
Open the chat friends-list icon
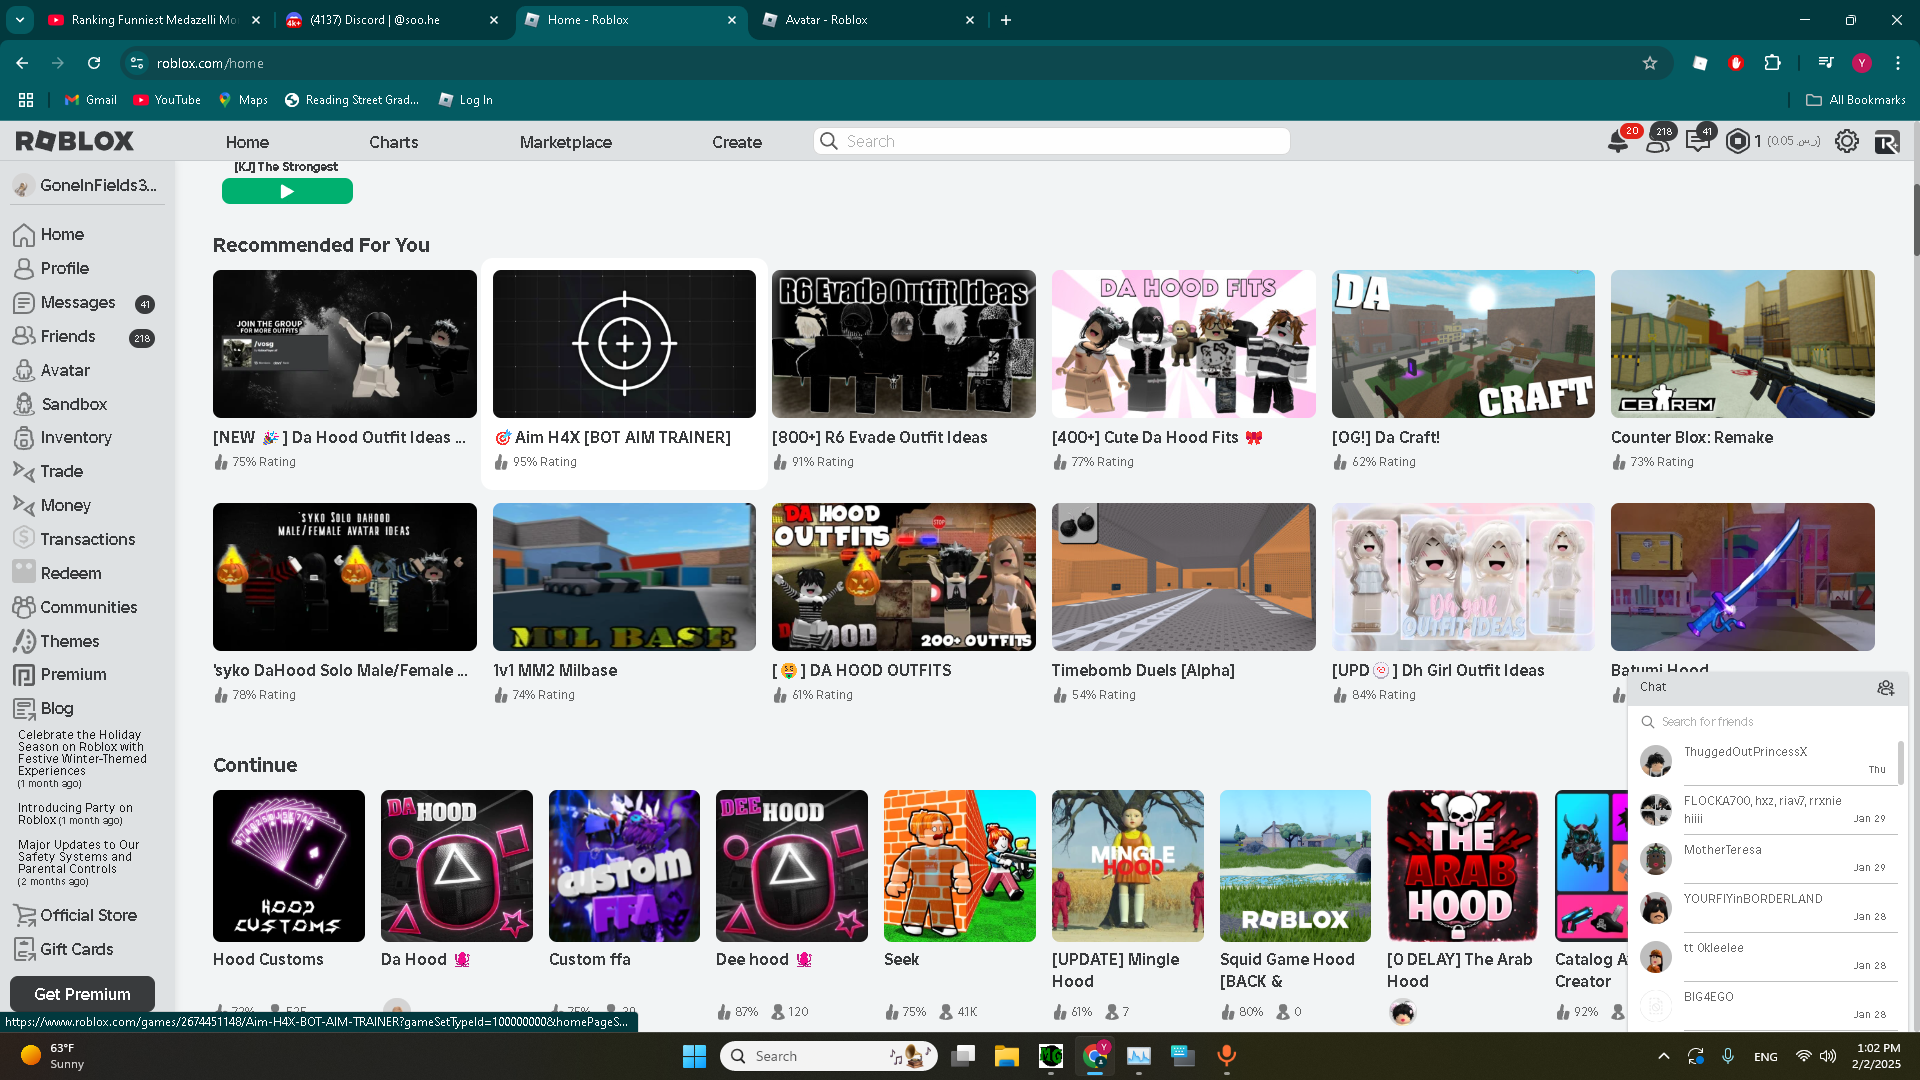click(1886, 687)
